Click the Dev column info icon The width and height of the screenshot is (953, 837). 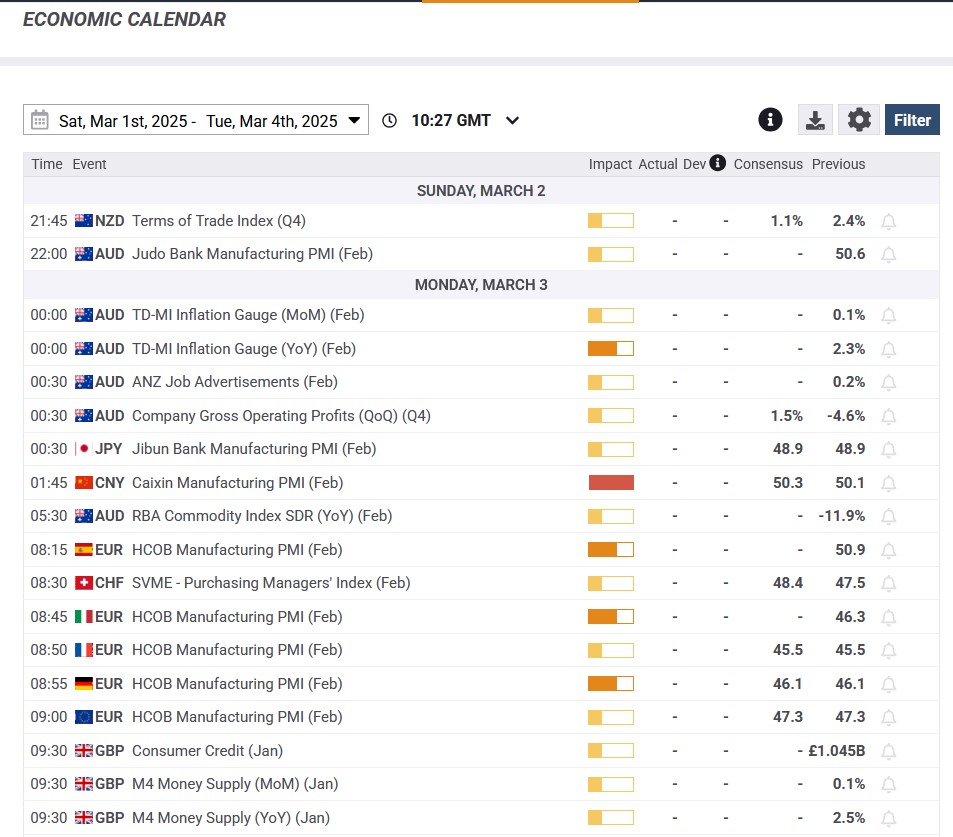pos(717,163)
